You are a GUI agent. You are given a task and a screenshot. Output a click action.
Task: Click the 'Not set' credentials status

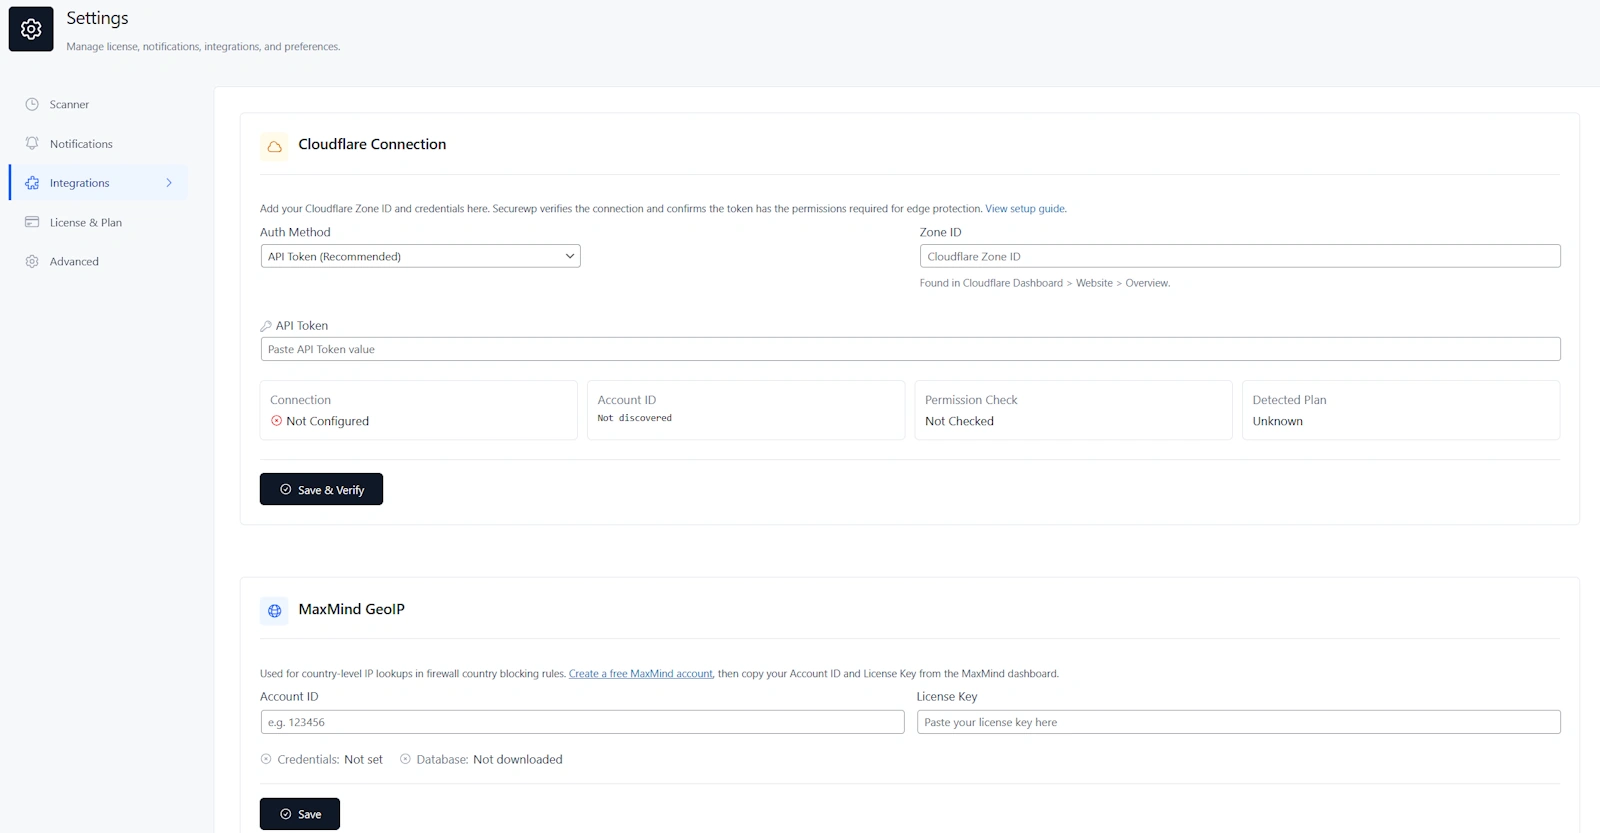click(364, 759)
